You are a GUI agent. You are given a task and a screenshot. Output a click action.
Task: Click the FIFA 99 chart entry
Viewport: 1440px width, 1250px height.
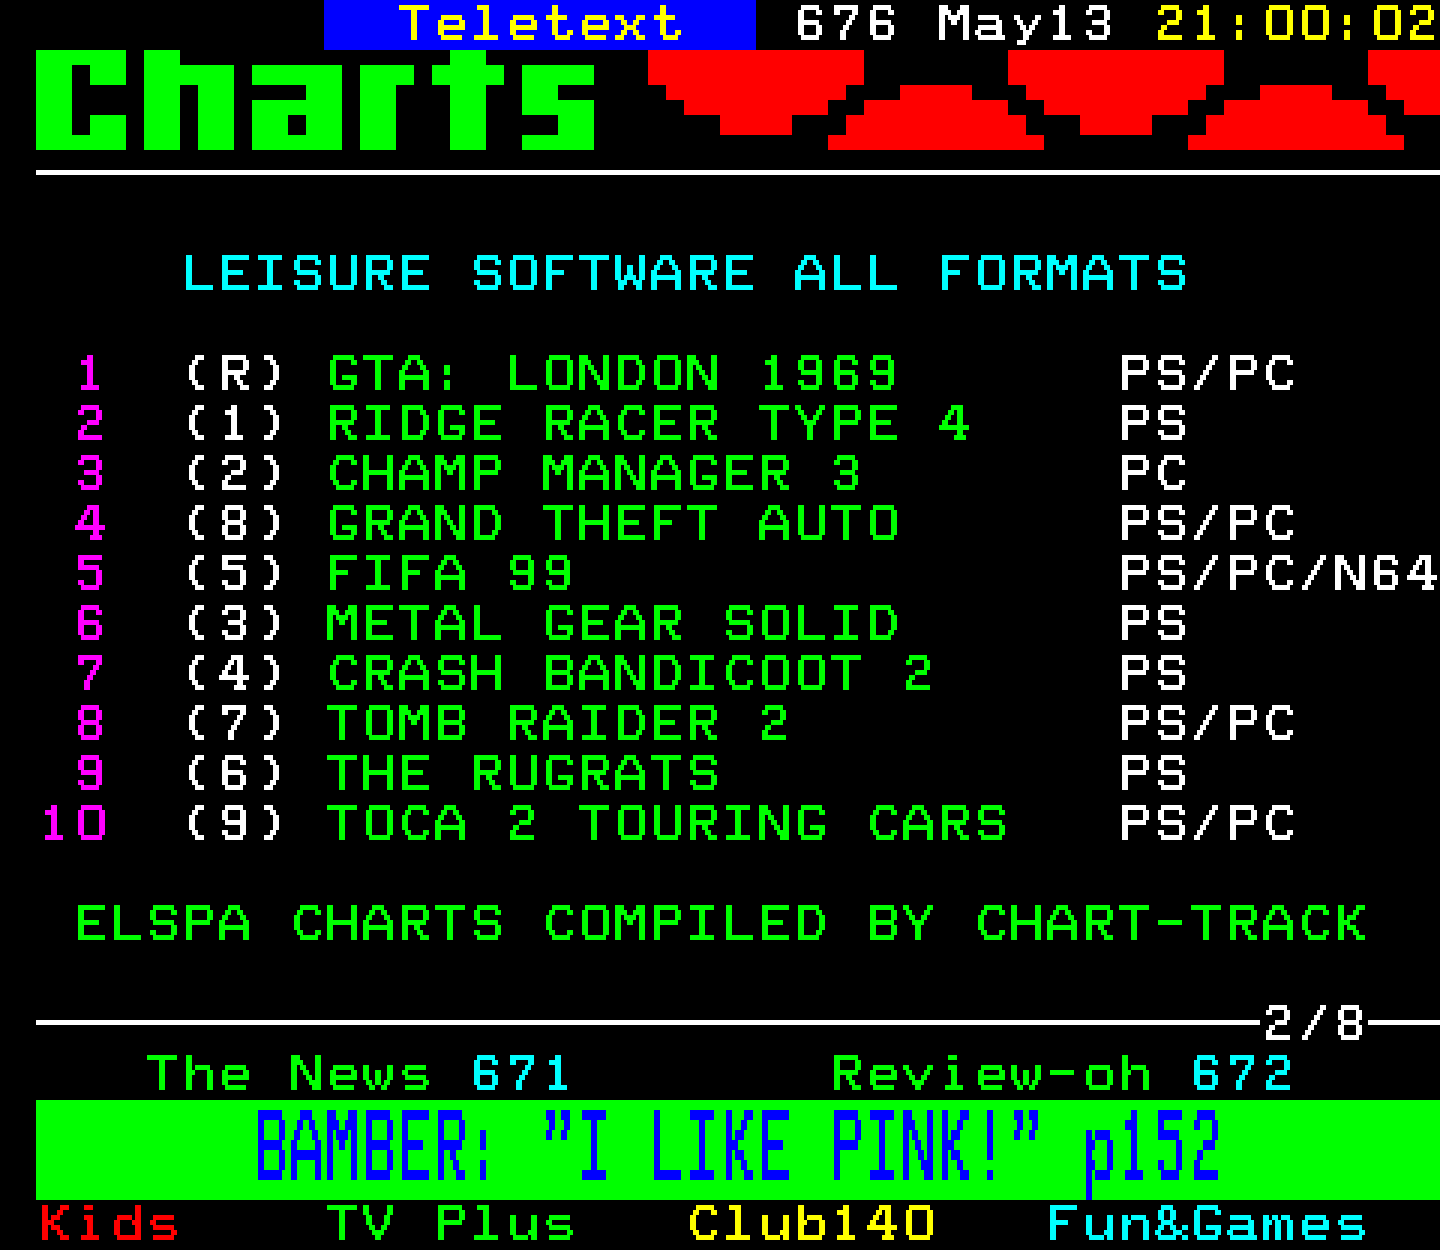pyautogui.click(x=450, y=573)
